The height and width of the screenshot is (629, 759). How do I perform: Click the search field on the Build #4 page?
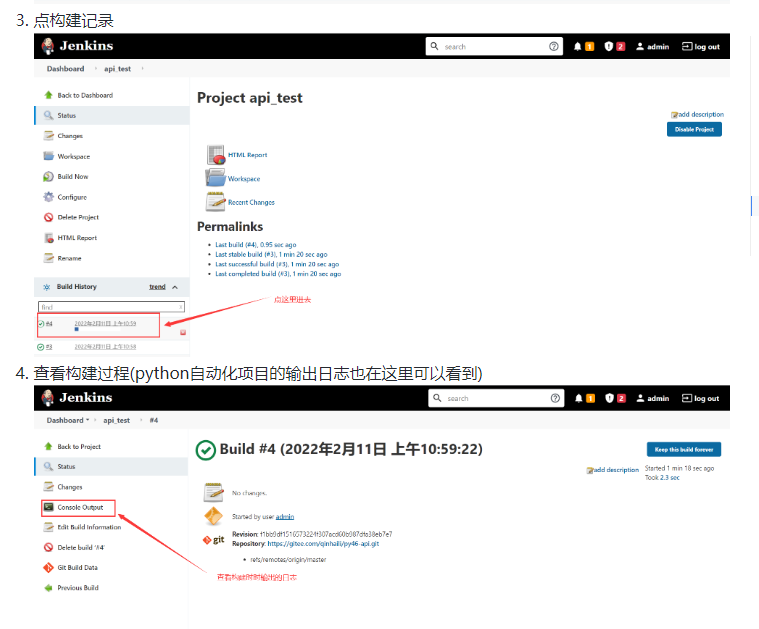496,398
